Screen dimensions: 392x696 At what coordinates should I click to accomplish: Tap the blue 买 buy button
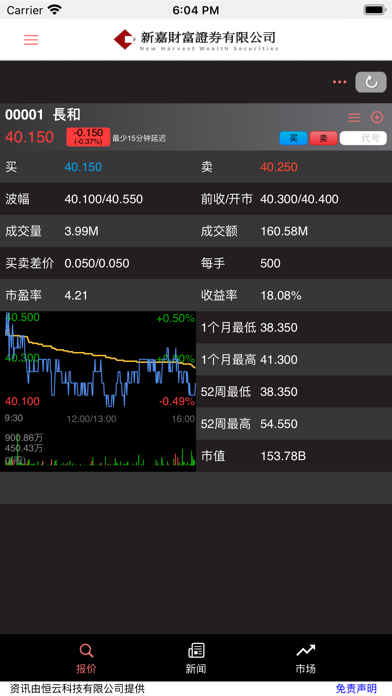293,138
